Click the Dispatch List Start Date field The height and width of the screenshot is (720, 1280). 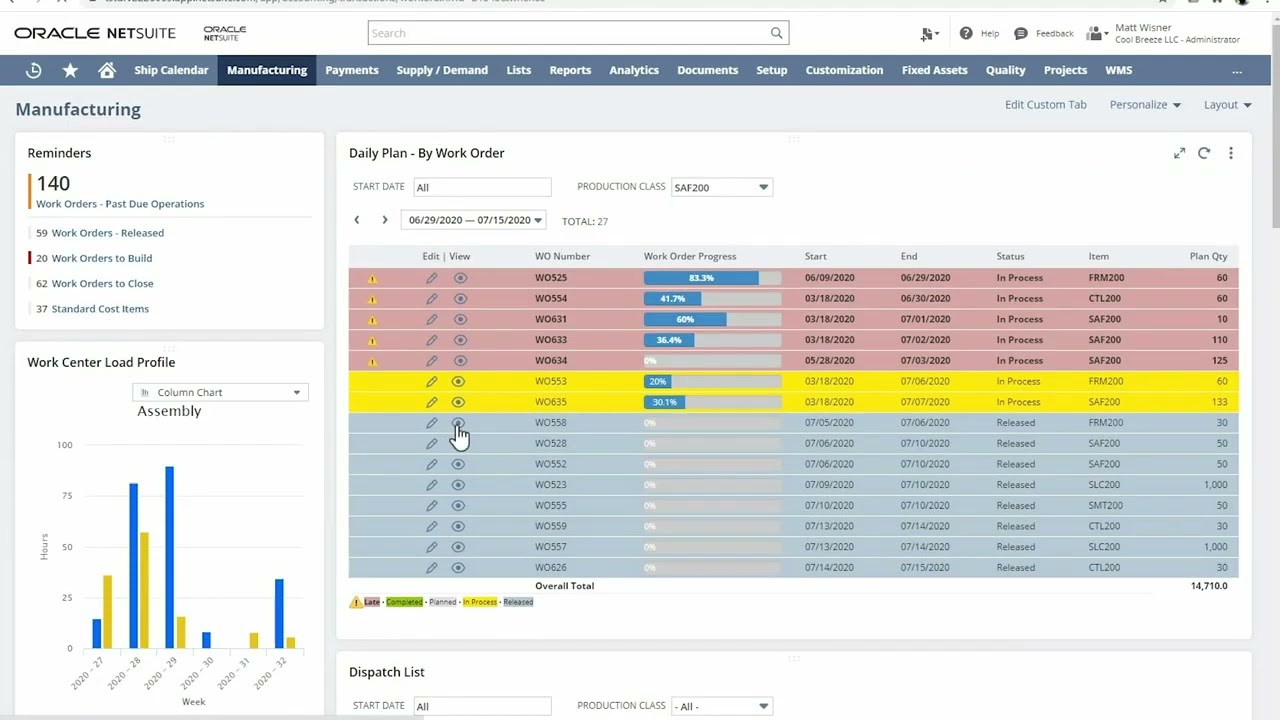tap(482, 706)
